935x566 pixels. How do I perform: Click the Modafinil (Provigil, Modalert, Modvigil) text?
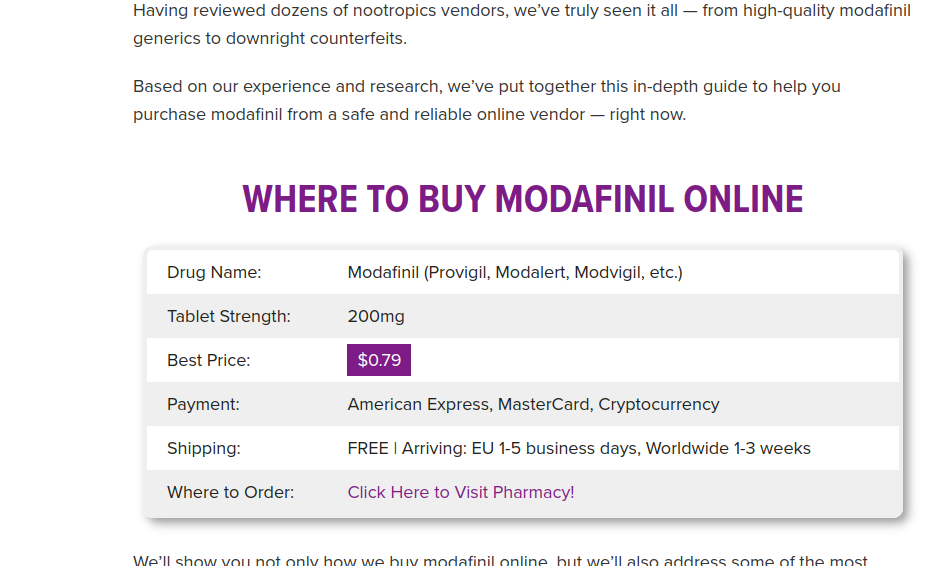[515, 273]
